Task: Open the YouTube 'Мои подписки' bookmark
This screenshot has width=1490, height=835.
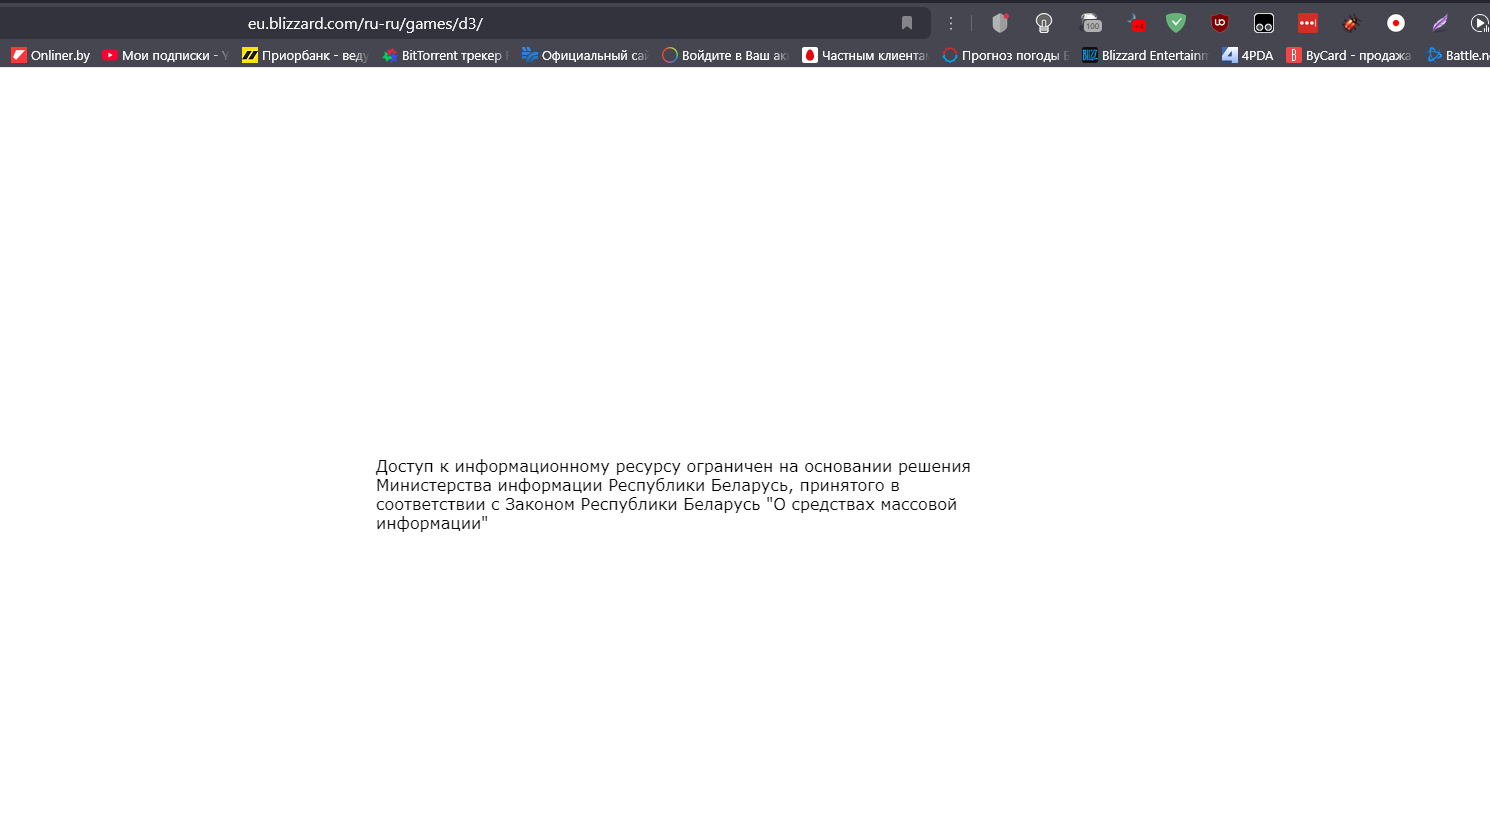Action: point(166,55)
